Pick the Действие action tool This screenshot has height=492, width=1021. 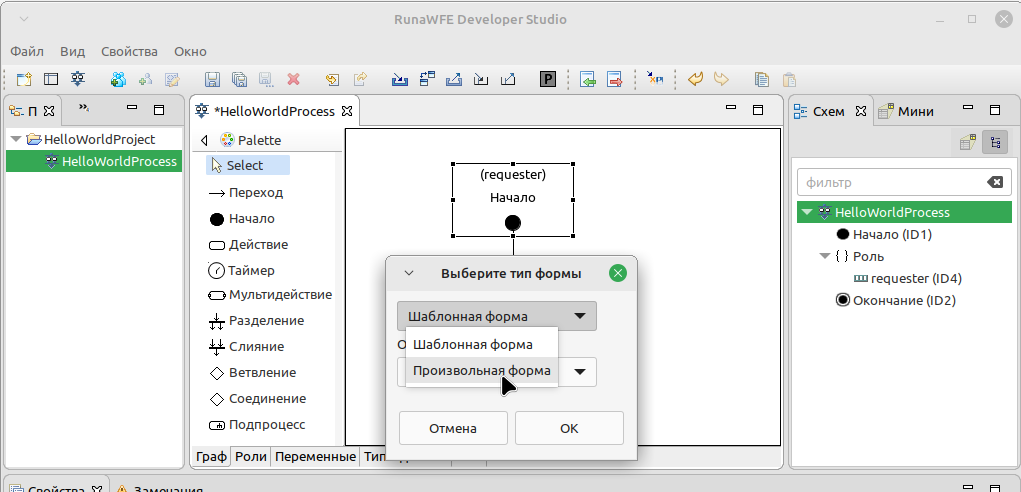pos(248,245)
